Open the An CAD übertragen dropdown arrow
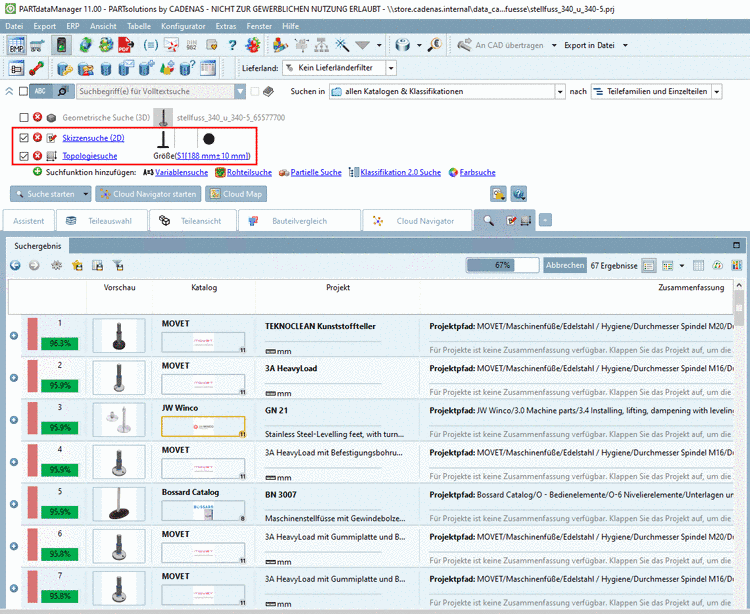The image size is (750, 614). pyautogui.click(x=554, y=45)
